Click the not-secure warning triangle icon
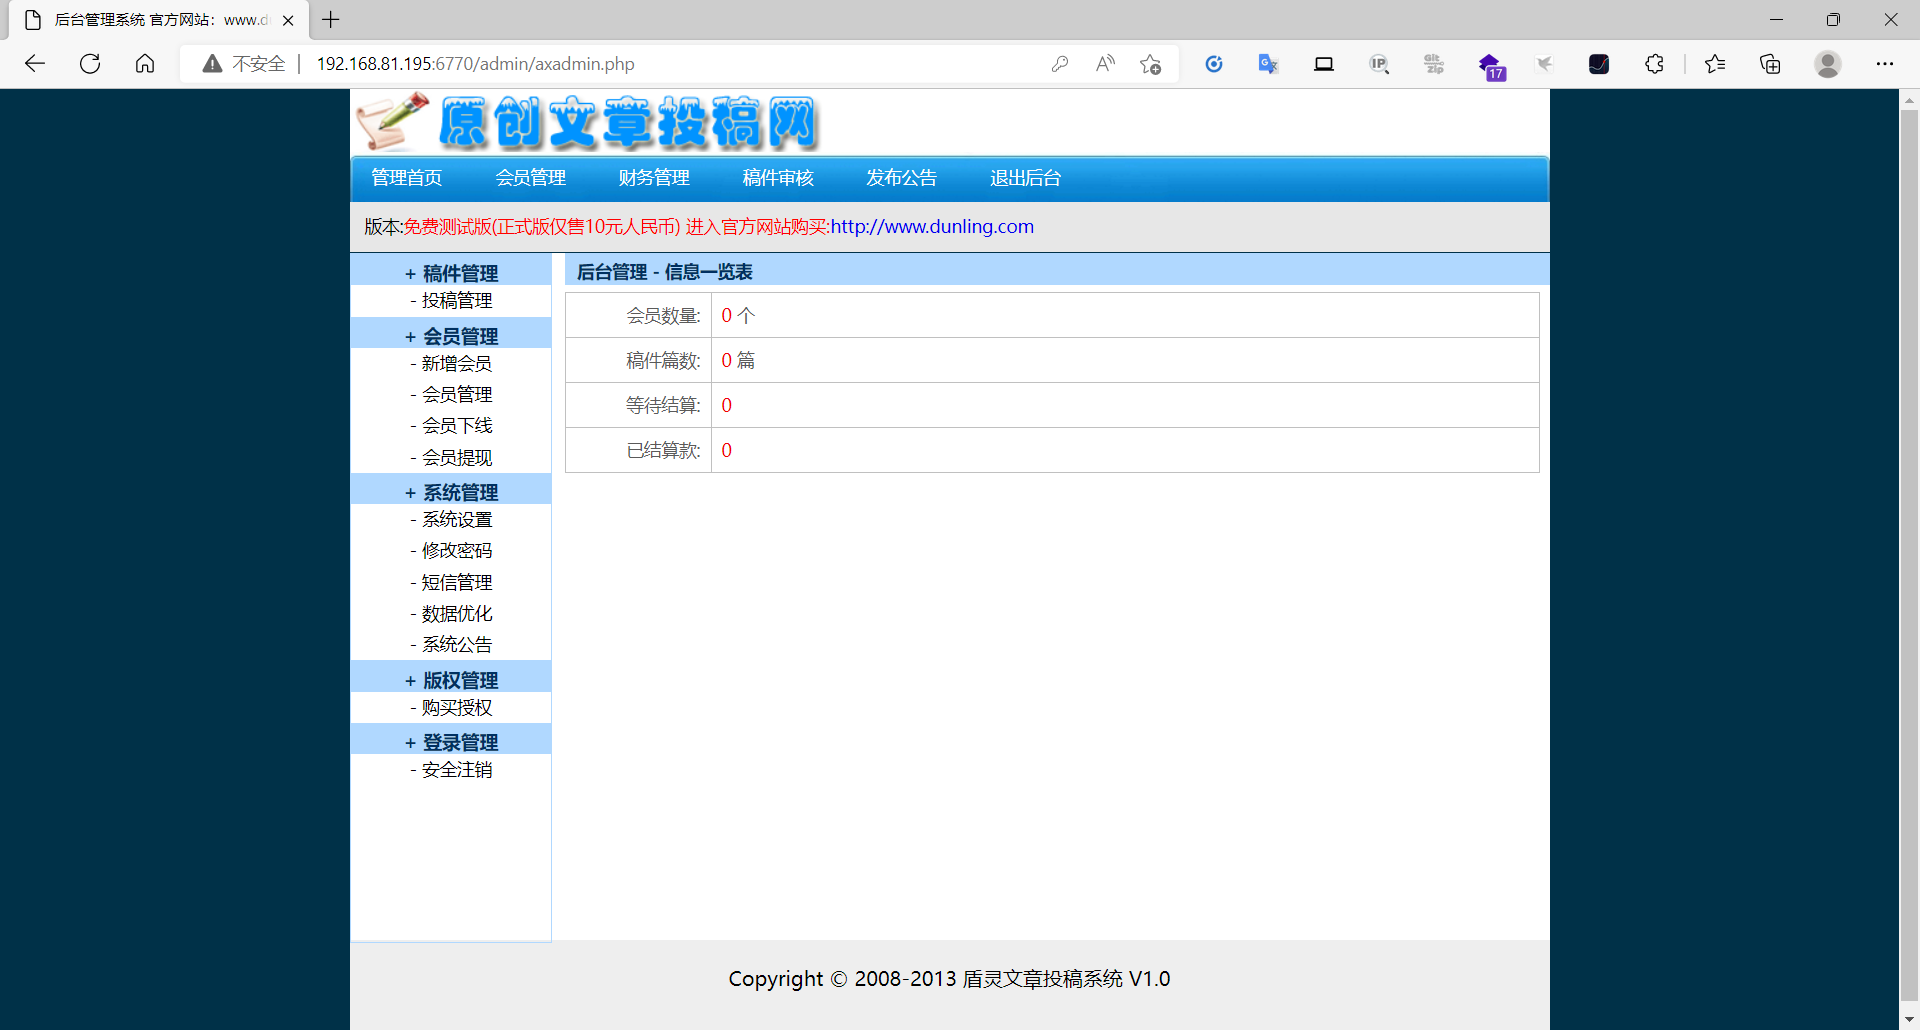This screenshot has height=1030, width=1920. pos(212,64)
